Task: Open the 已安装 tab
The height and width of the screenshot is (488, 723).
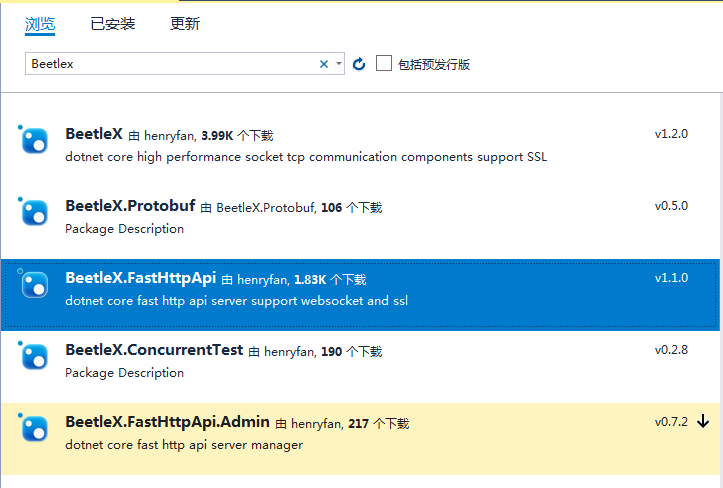Action: tap(112, 24)
